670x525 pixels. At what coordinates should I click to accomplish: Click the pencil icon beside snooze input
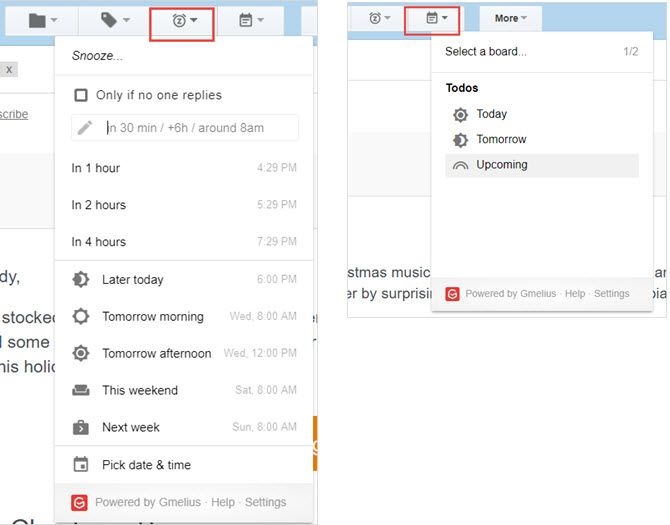click(x=85, y=127)
